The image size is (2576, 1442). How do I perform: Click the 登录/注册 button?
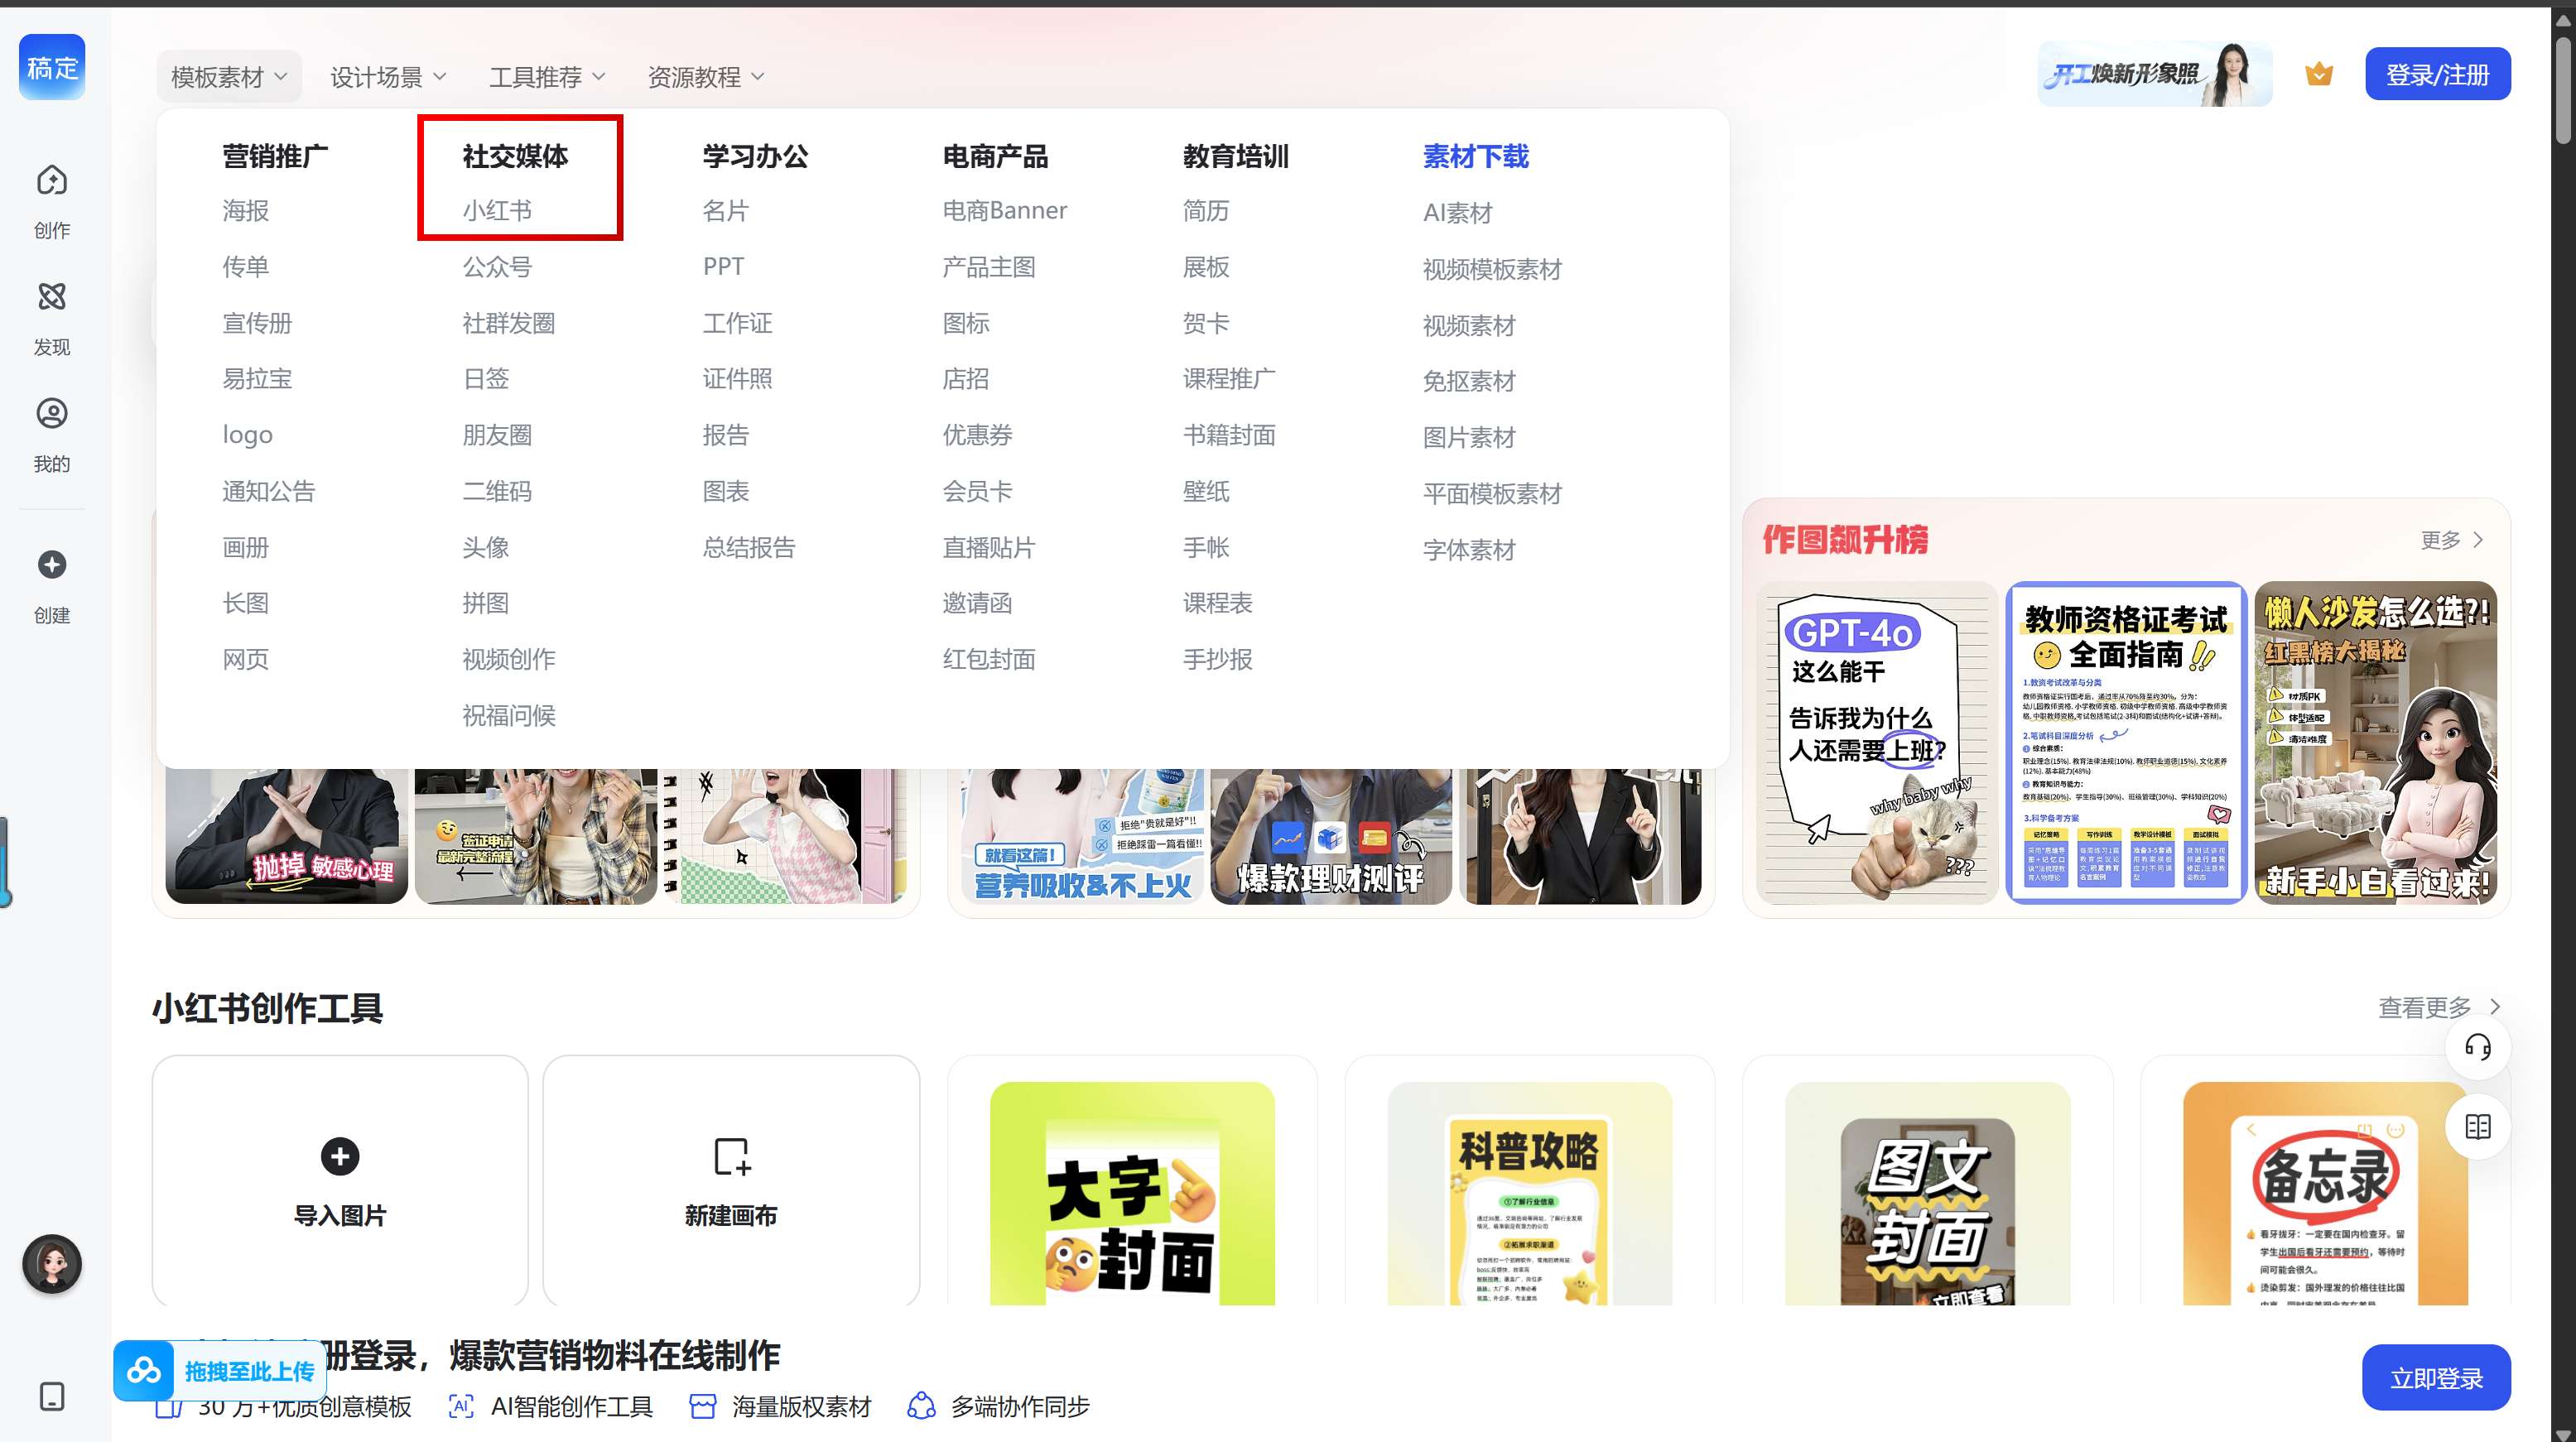coord(2437,75)
